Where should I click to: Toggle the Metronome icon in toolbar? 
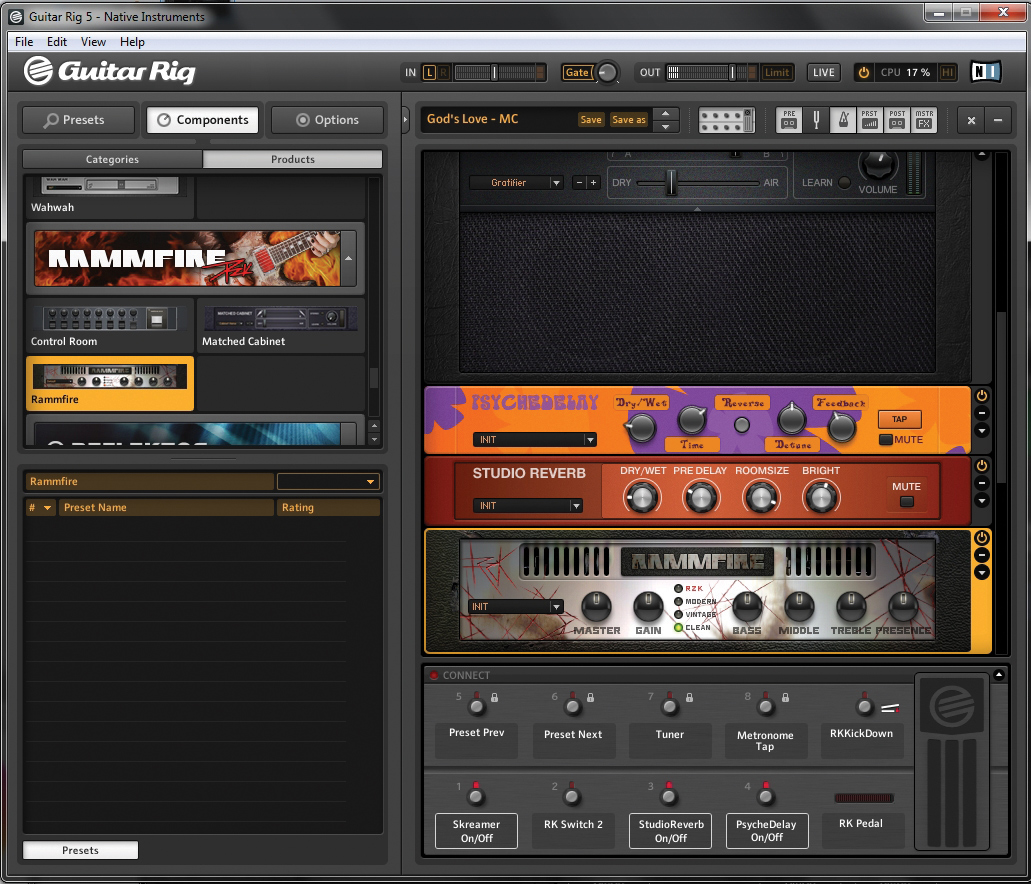coord(843,120)
